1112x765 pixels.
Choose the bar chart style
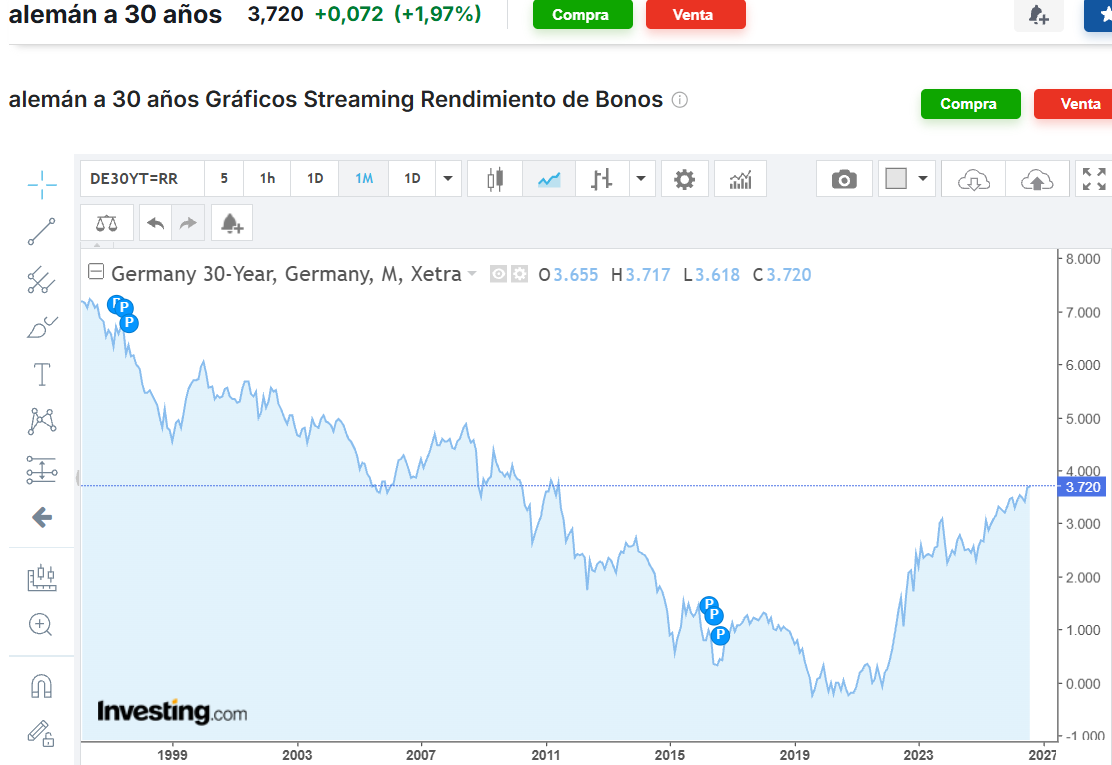click(601, 179)
